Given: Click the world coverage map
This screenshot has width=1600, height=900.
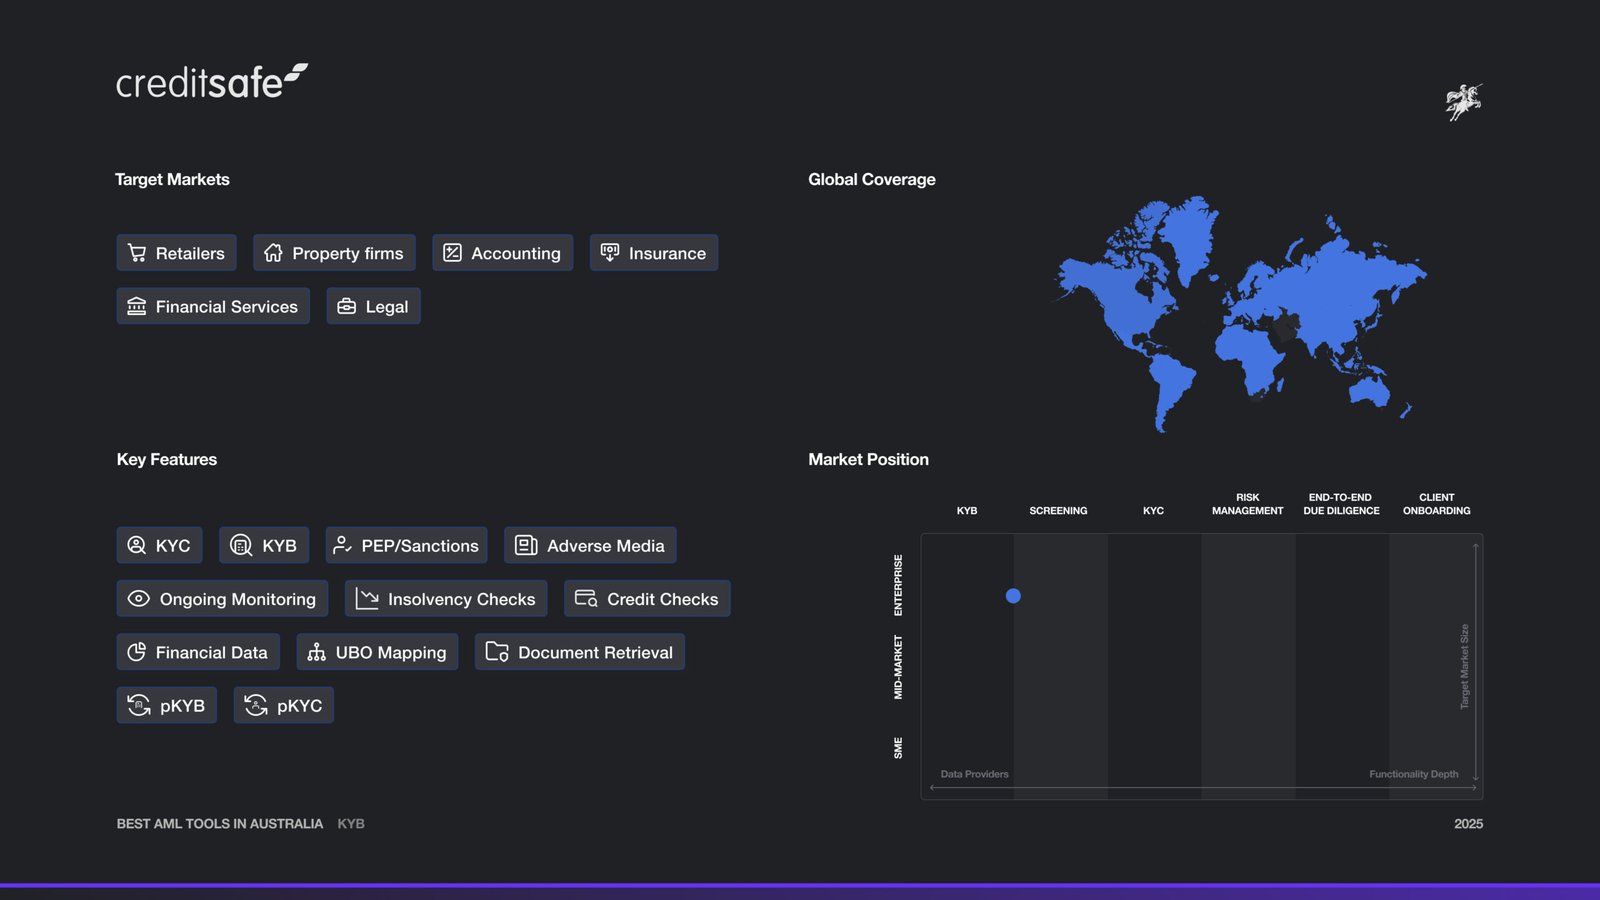Looking at the screenshot, I should 1240,313.
